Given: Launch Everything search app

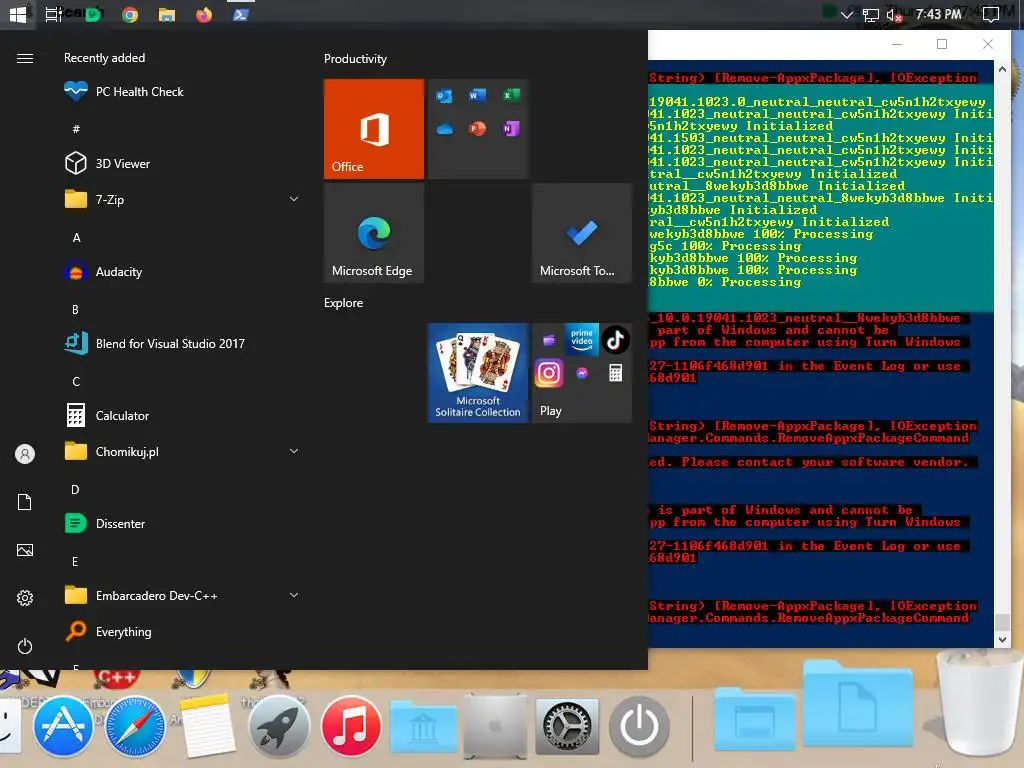Looking at the screenshot, I should (x=108, y=632).
